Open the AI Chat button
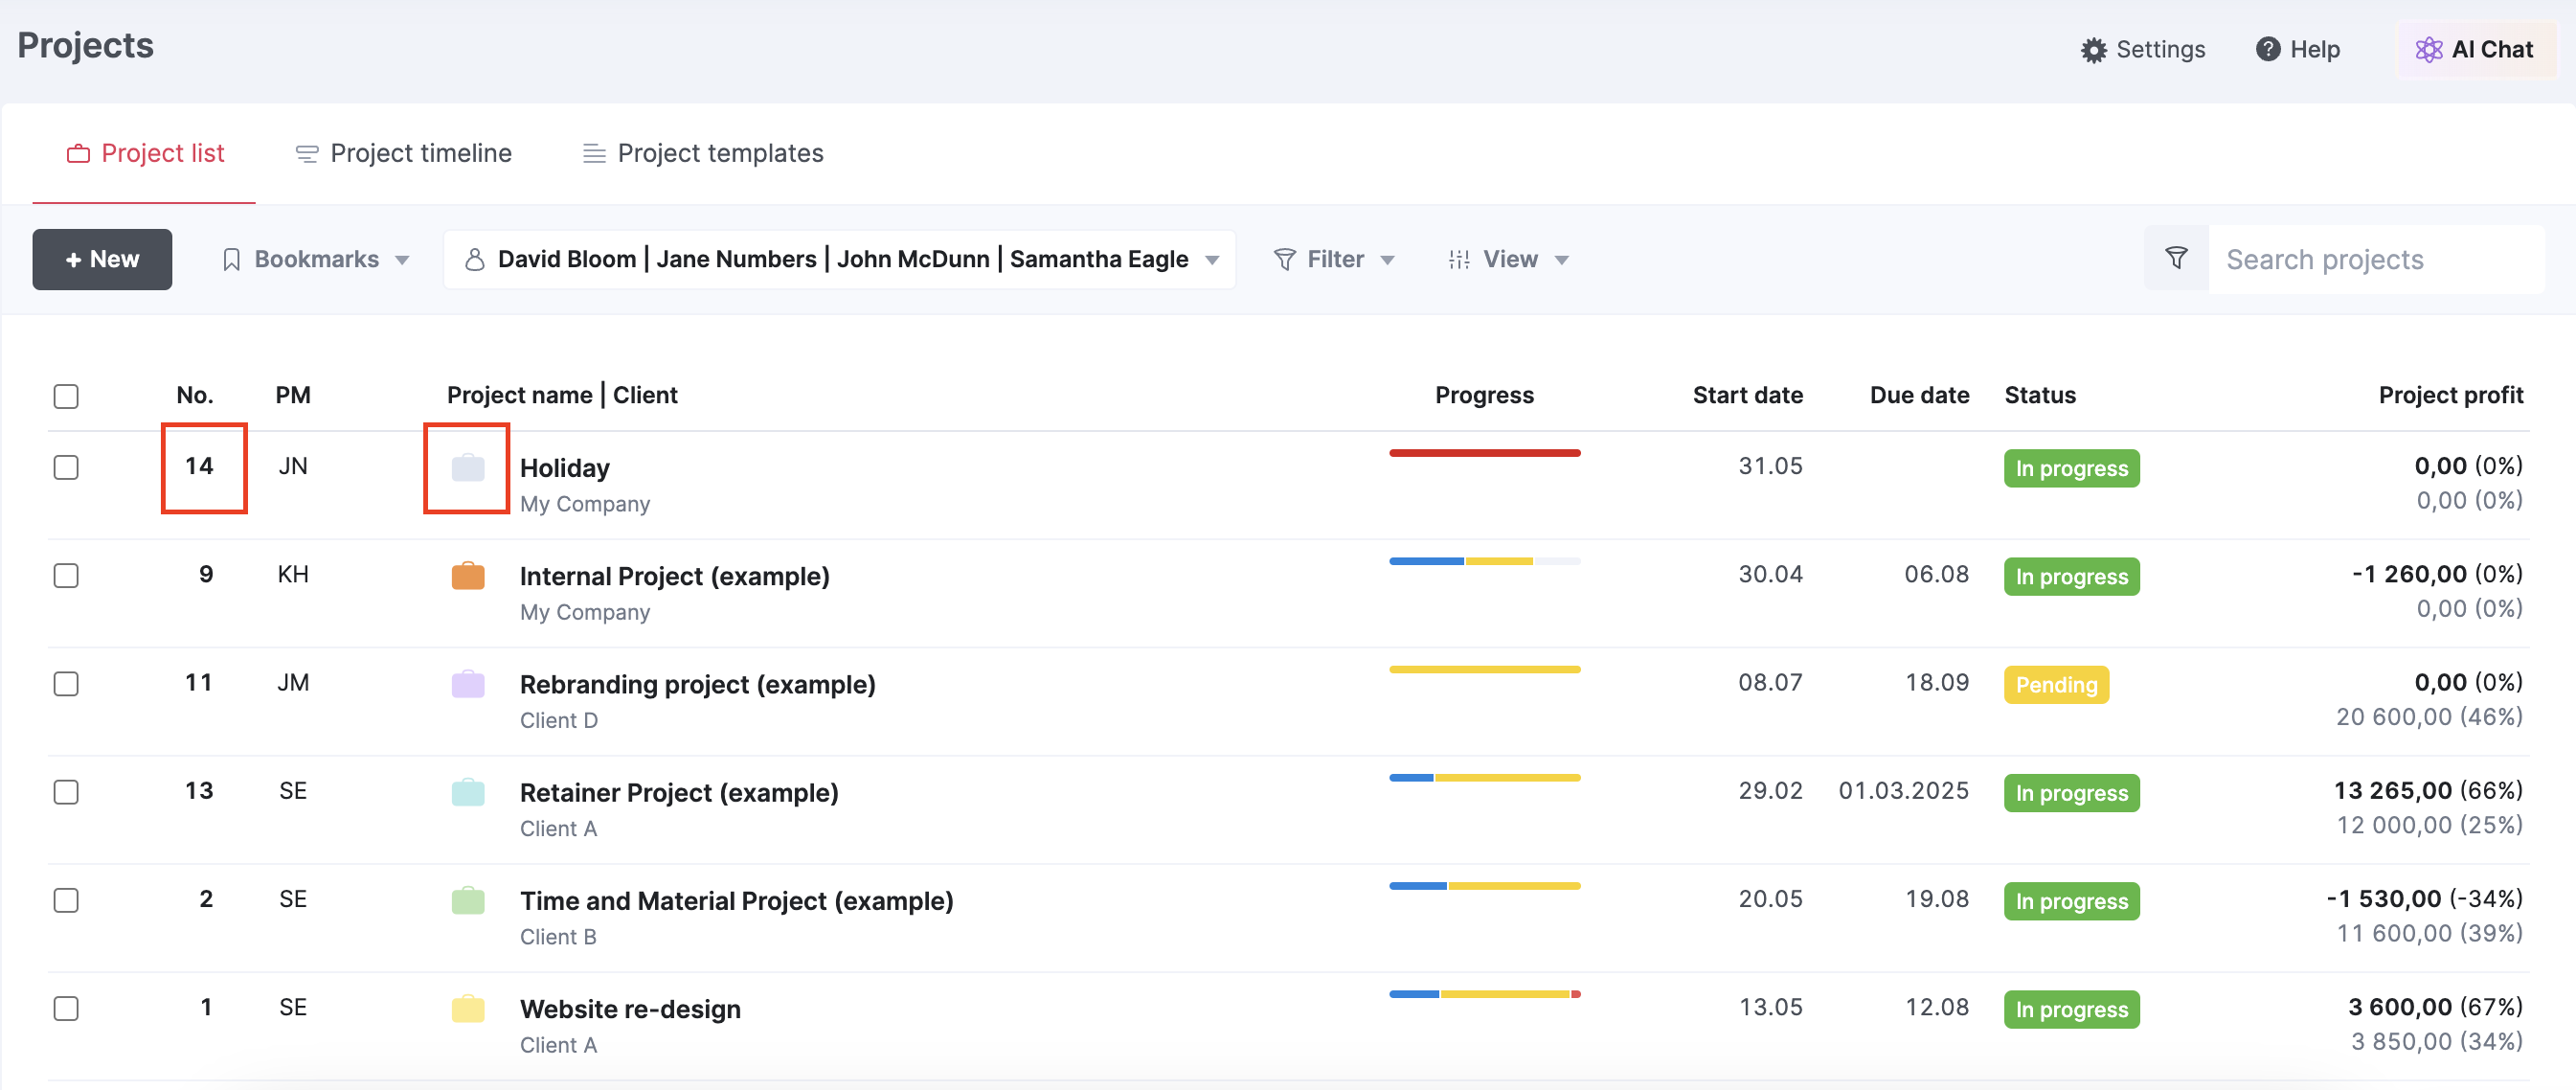 [2475, 50]
